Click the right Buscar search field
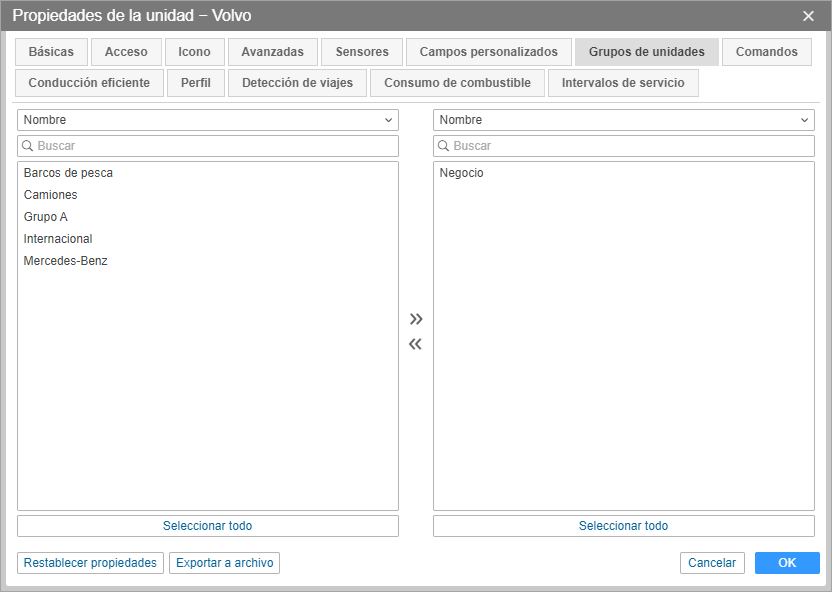Image resolution: width=832 pixels, height=592 pixels. [624, 146]
